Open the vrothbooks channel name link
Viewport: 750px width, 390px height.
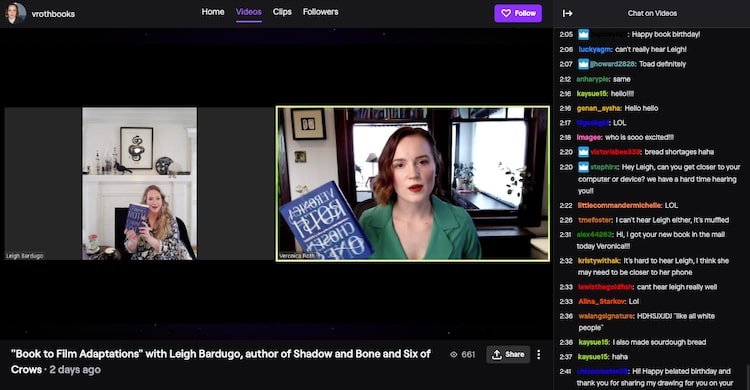pyautogui.click(x=53, y=14)
